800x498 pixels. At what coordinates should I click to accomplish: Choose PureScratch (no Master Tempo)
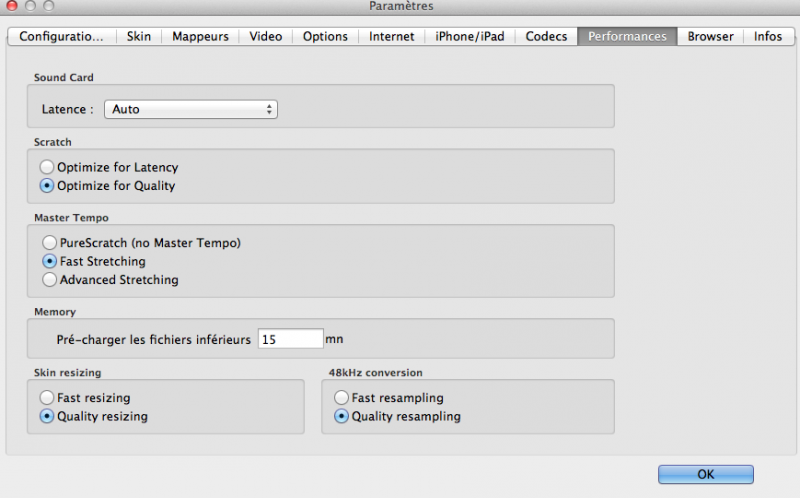tap(50, 243)
